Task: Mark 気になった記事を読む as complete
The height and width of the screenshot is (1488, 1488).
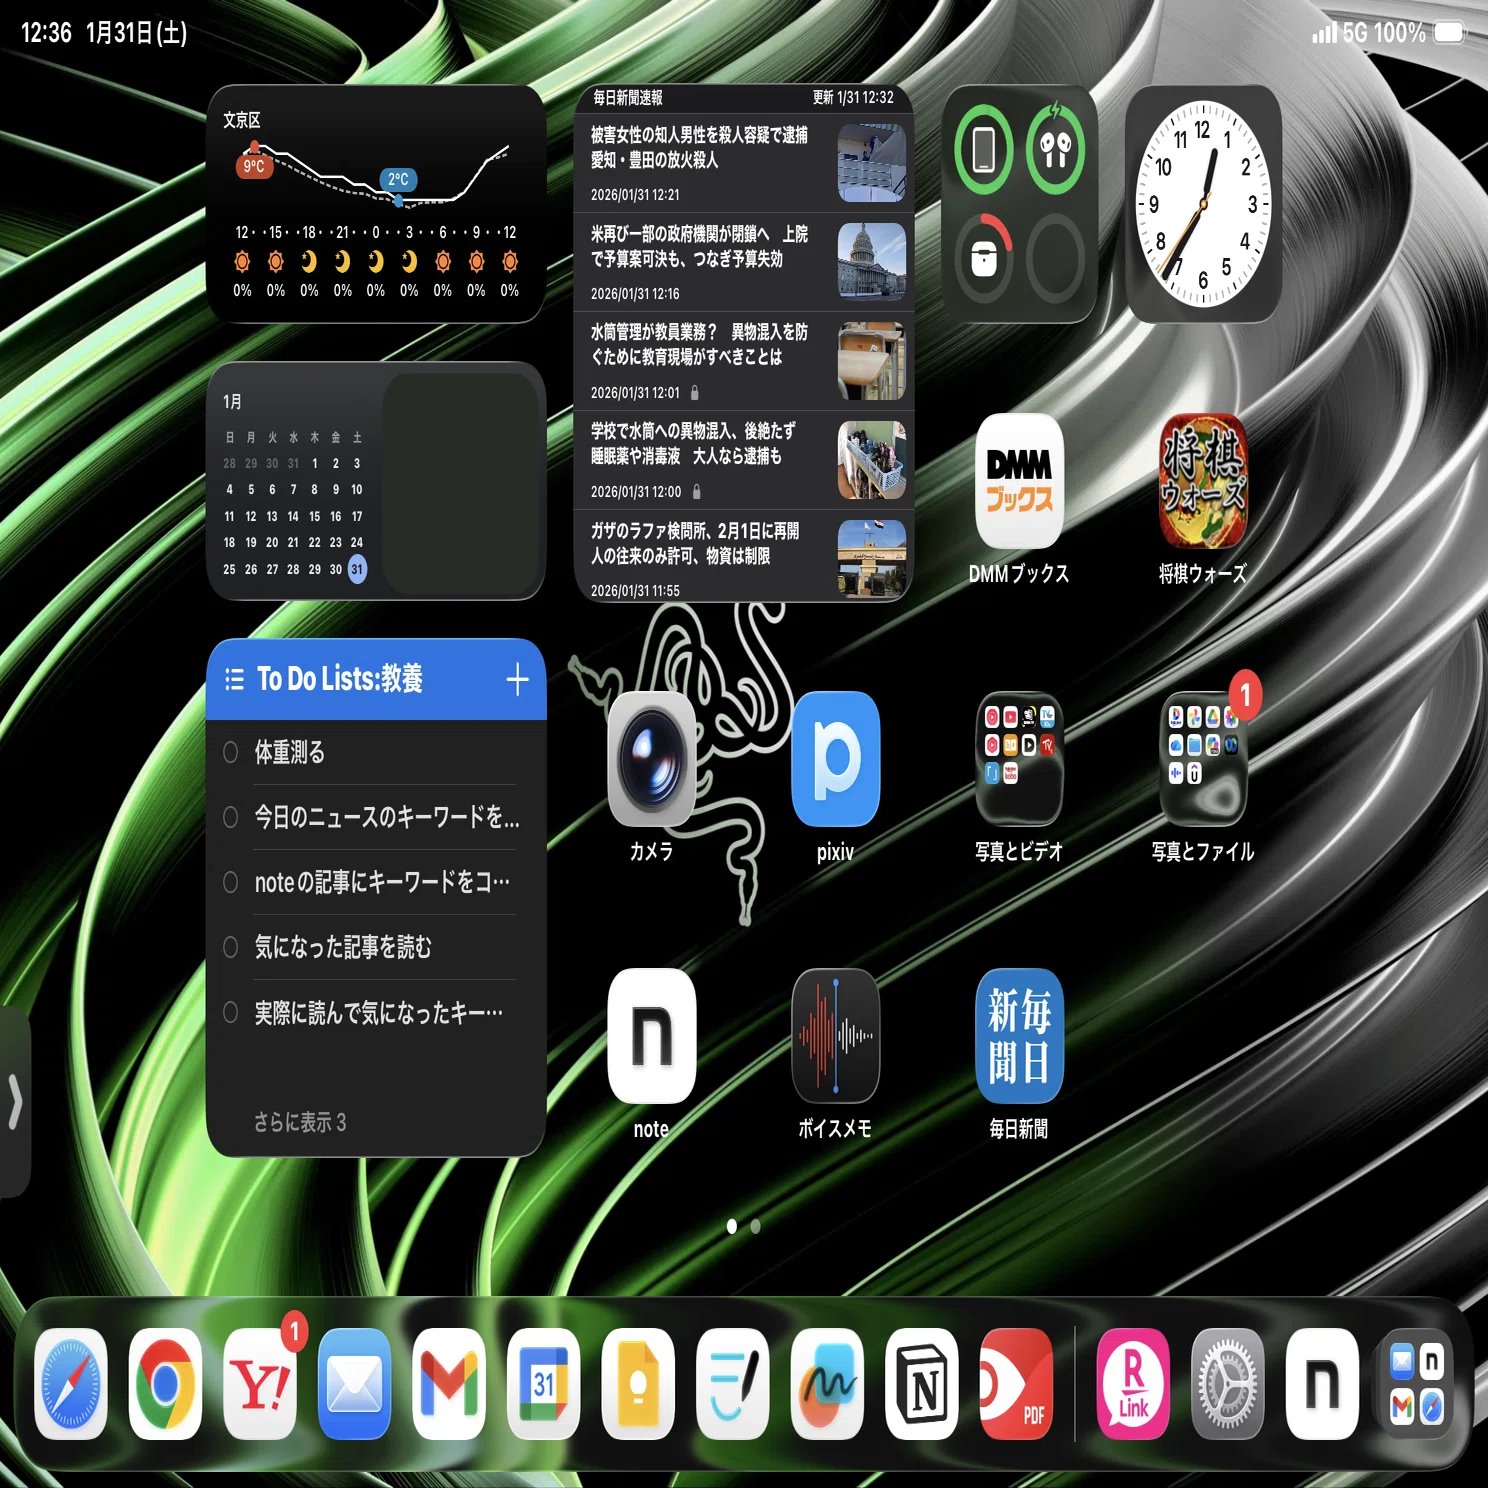Action: point(230,947)
